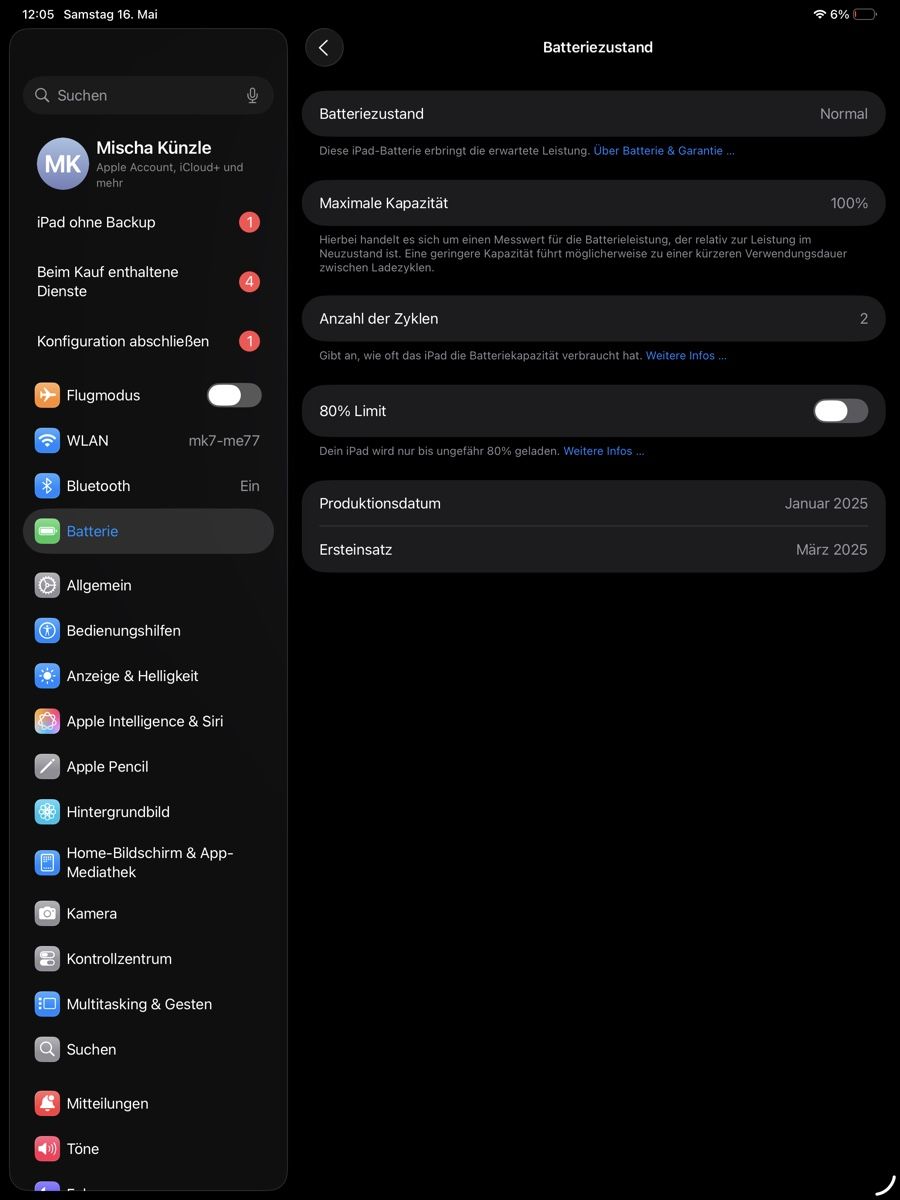Focus the Suchen search field
Image resolution: width=900 pixels, height=1200 pixels.
click(x=148, y=95)
